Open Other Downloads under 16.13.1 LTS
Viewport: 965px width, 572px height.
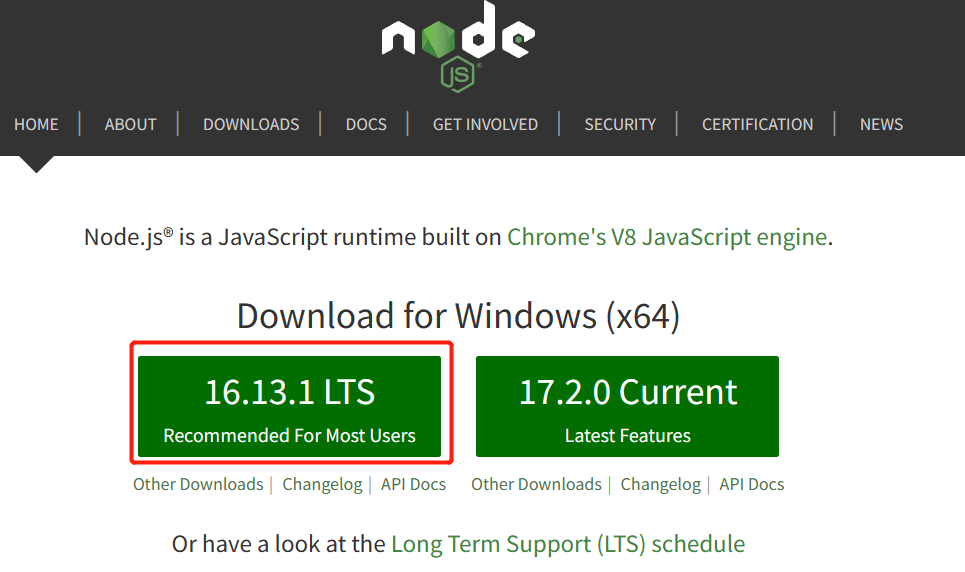pos(198,485)
